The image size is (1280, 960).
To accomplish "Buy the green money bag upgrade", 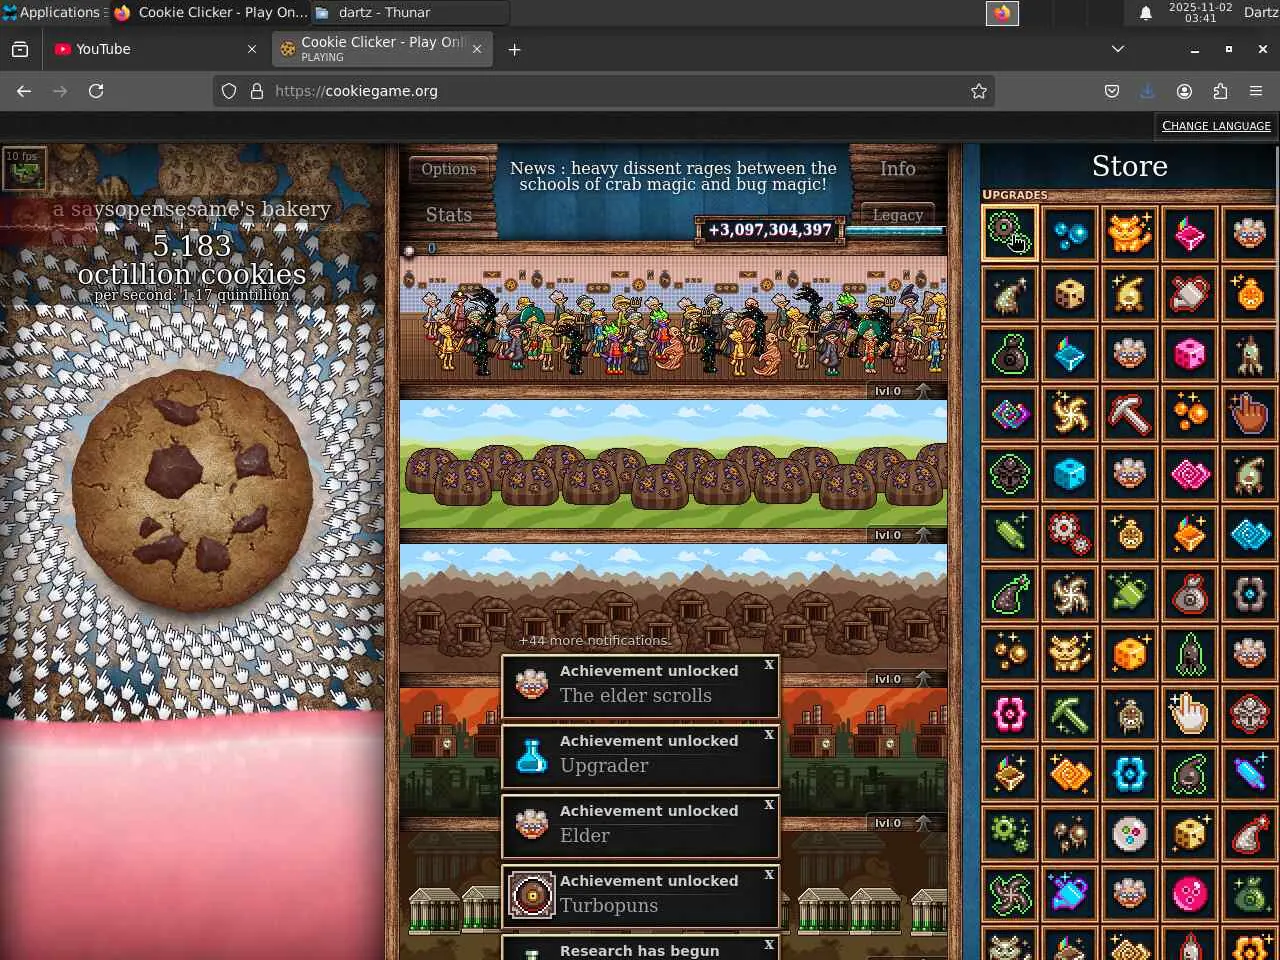I will coord(1250,894).
